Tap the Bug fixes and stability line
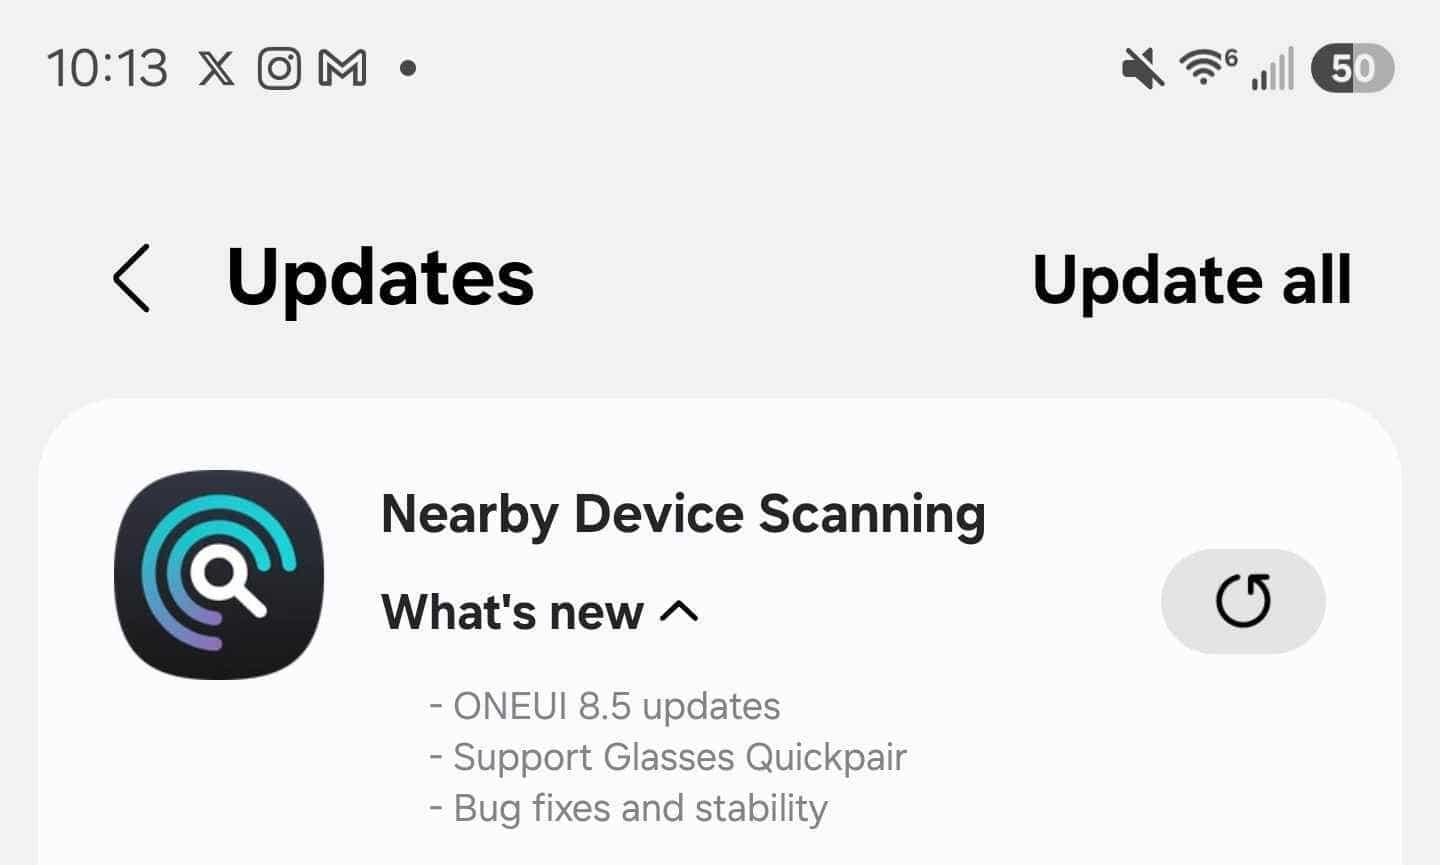 pos(628,808)
